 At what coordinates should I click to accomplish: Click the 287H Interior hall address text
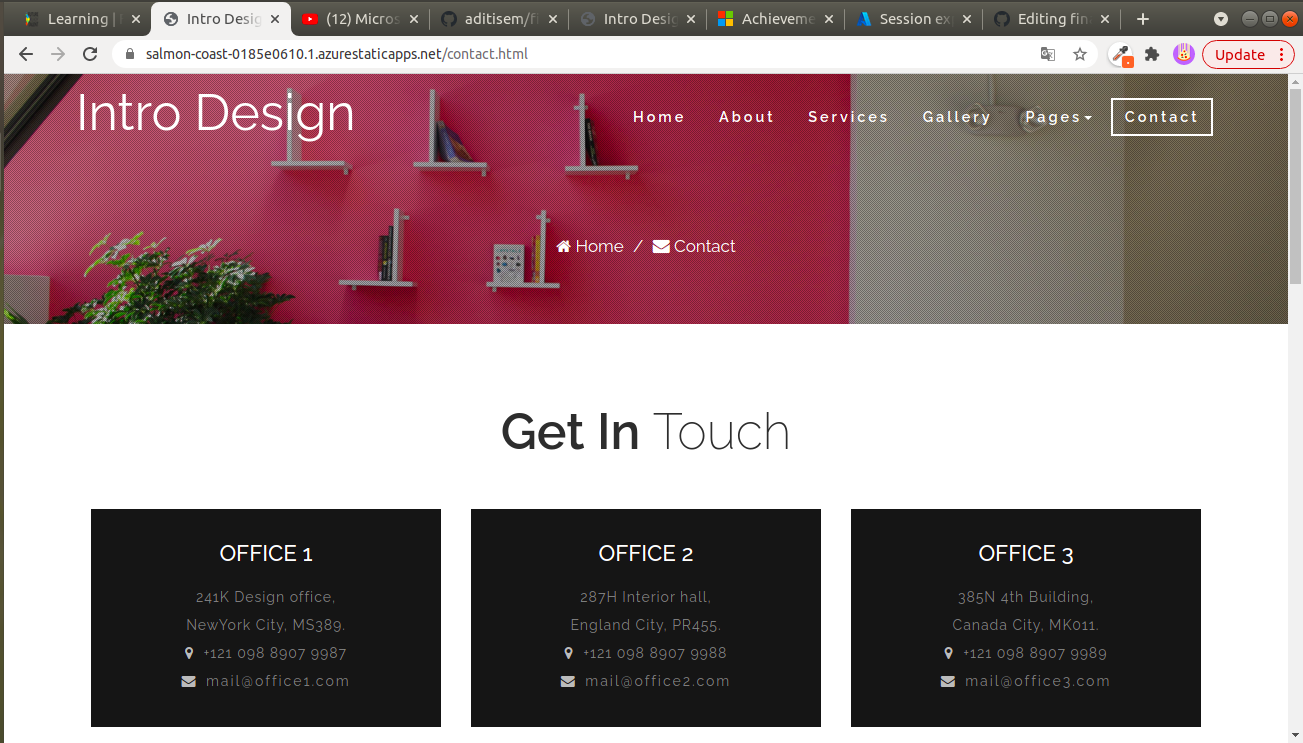click(646, 597)
